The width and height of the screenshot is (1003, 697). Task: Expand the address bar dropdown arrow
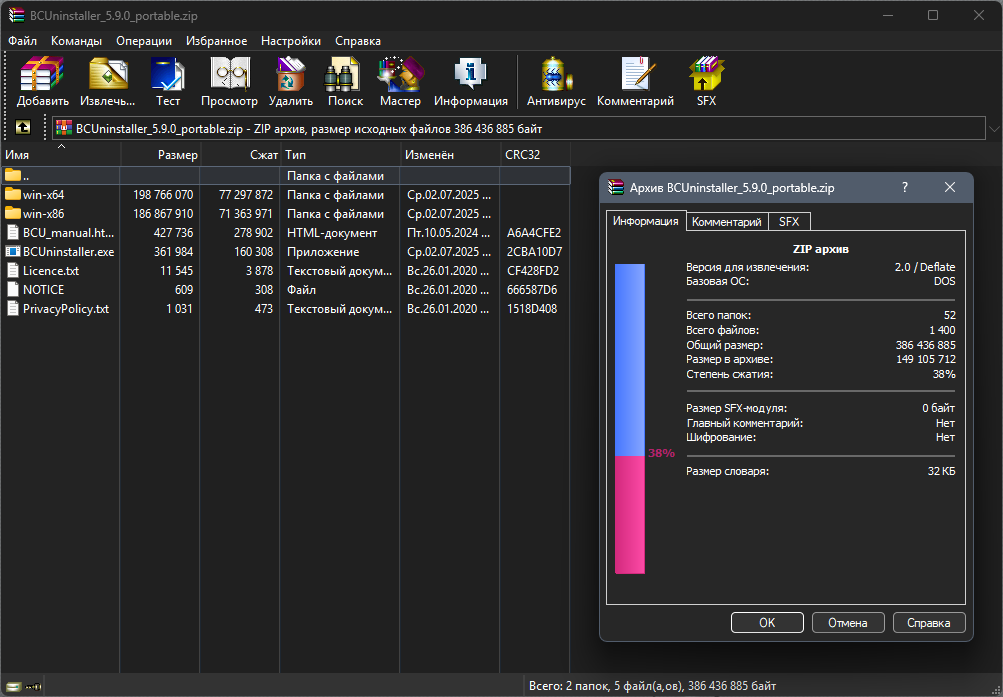(994, 129)
